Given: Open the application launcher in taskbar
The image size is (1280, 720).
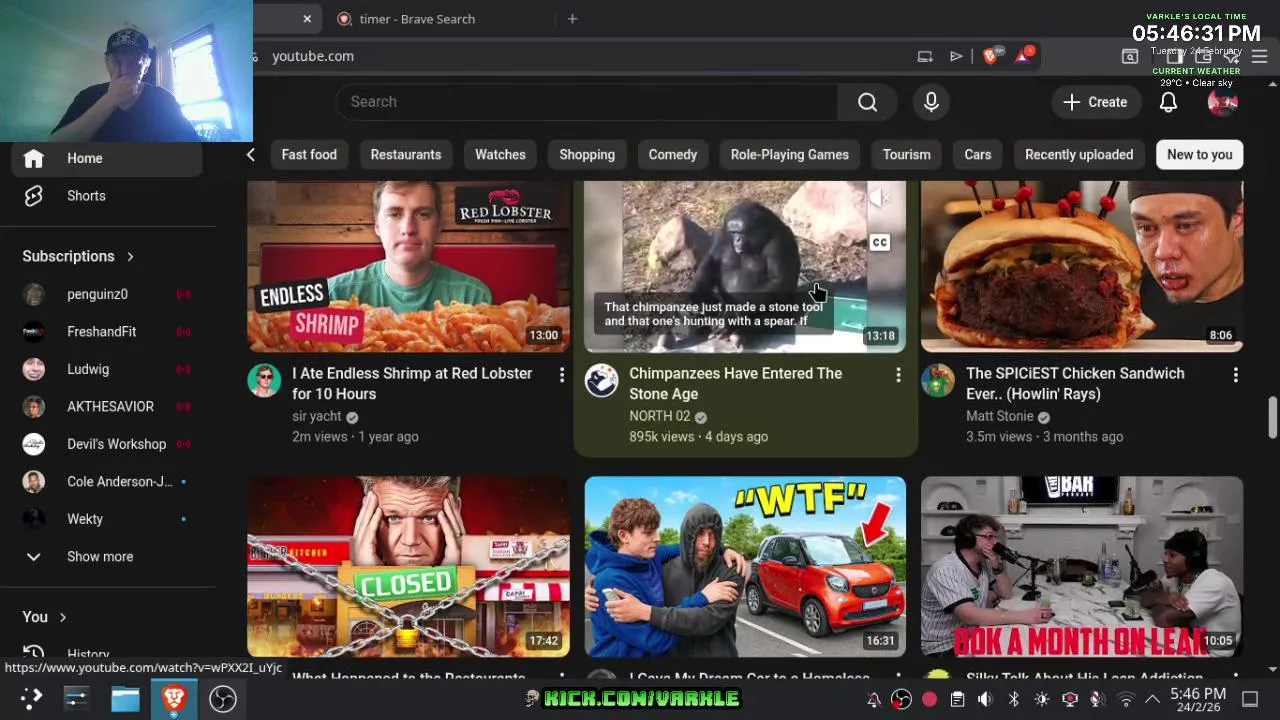Looking at the screenshot, I should click(30, 698).
